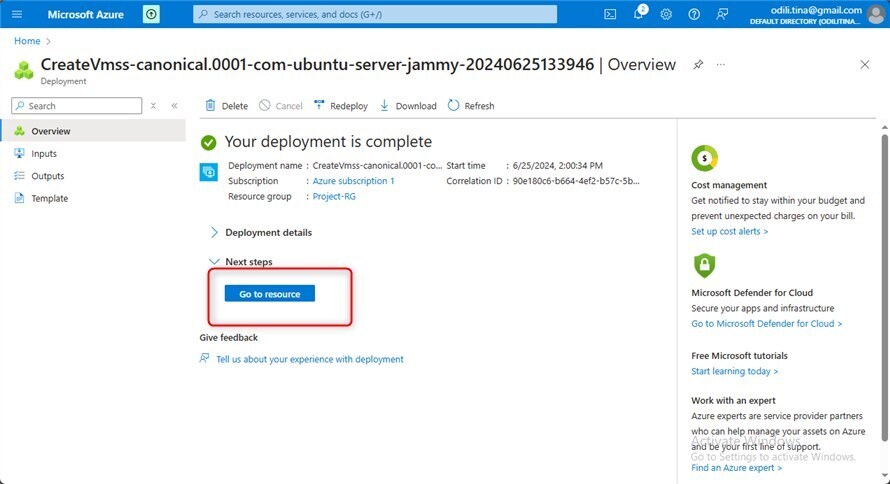Click the Overview sidebar icon
The image size is (890, 484).
[19, 131]
